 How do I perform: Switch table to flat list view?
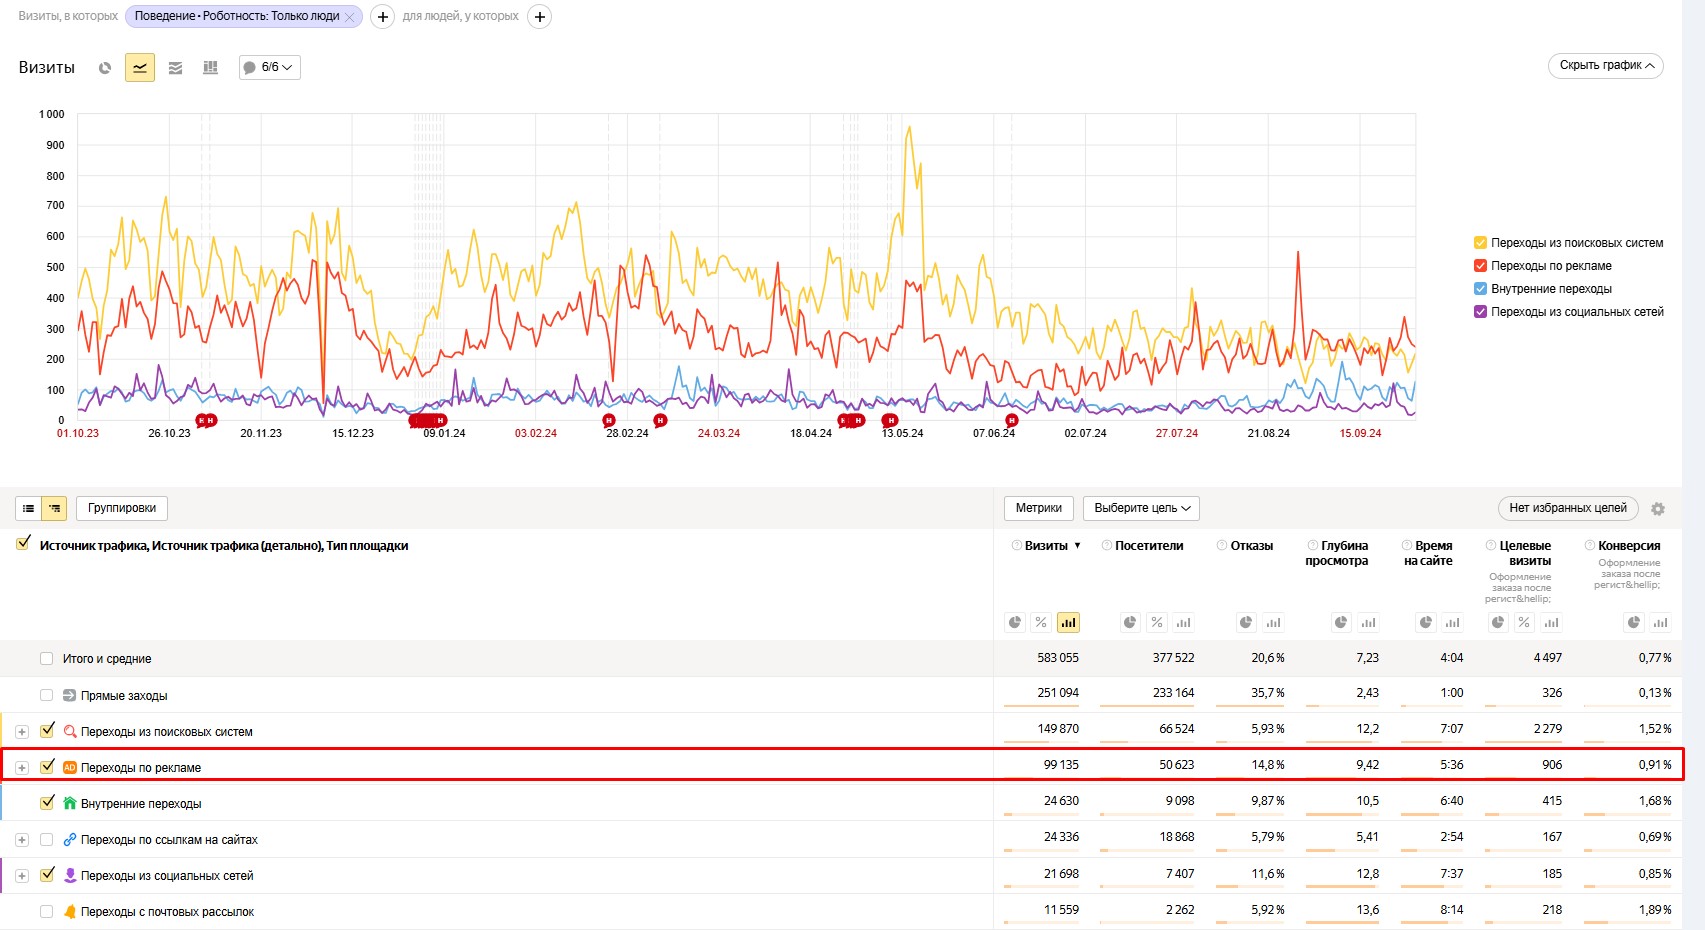(x=28, y=509)
